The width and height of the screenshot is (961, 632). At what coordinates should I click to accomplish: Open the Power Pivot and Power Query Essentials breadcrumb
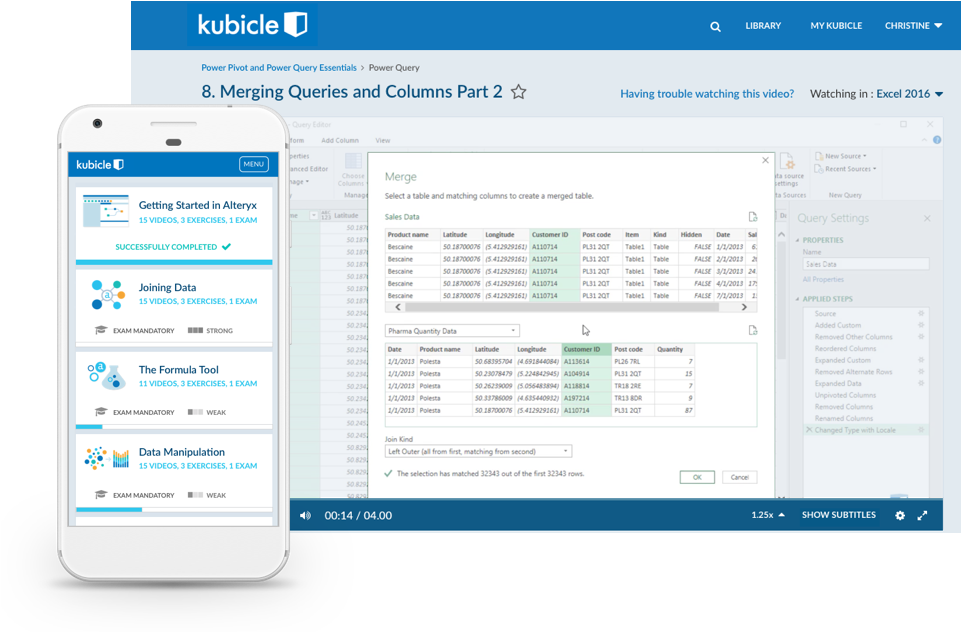[x=279, y=68]
